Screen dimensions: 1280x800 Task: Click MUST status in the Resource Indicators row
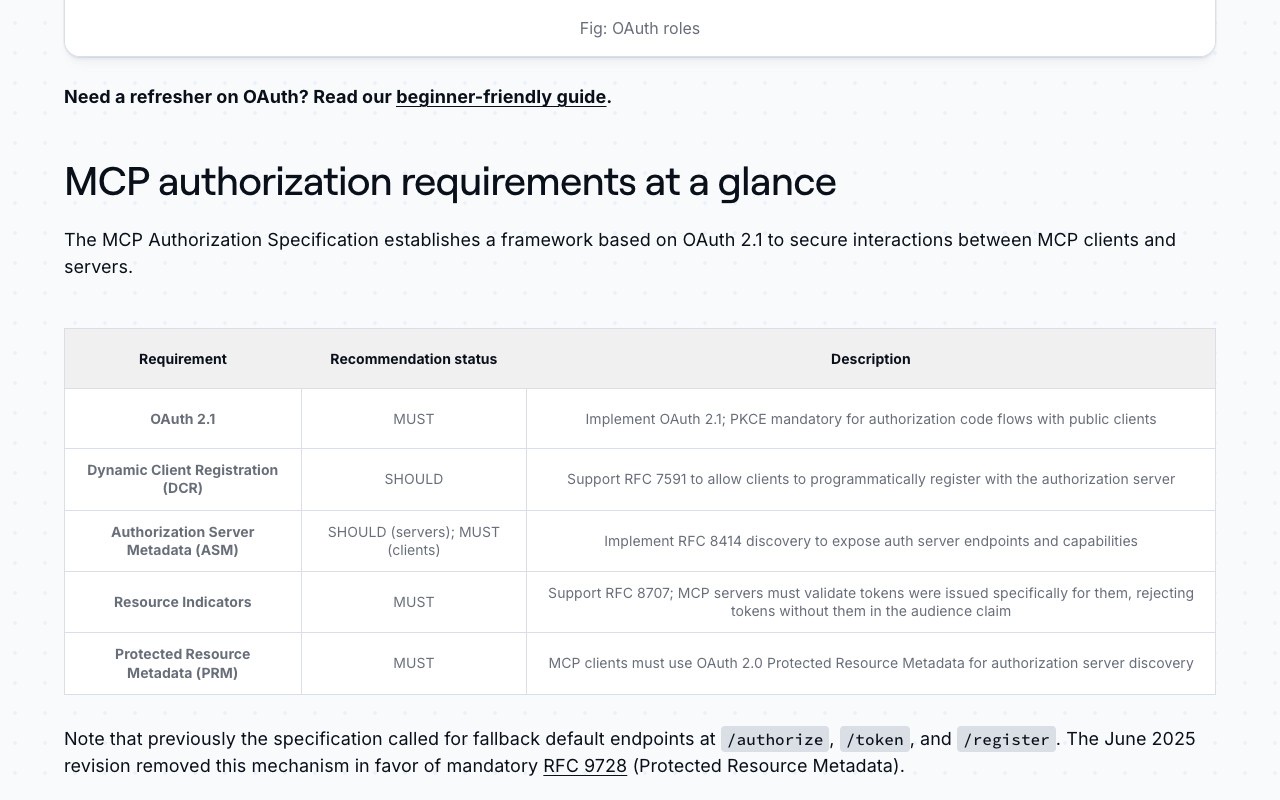[x=414, y=602]
